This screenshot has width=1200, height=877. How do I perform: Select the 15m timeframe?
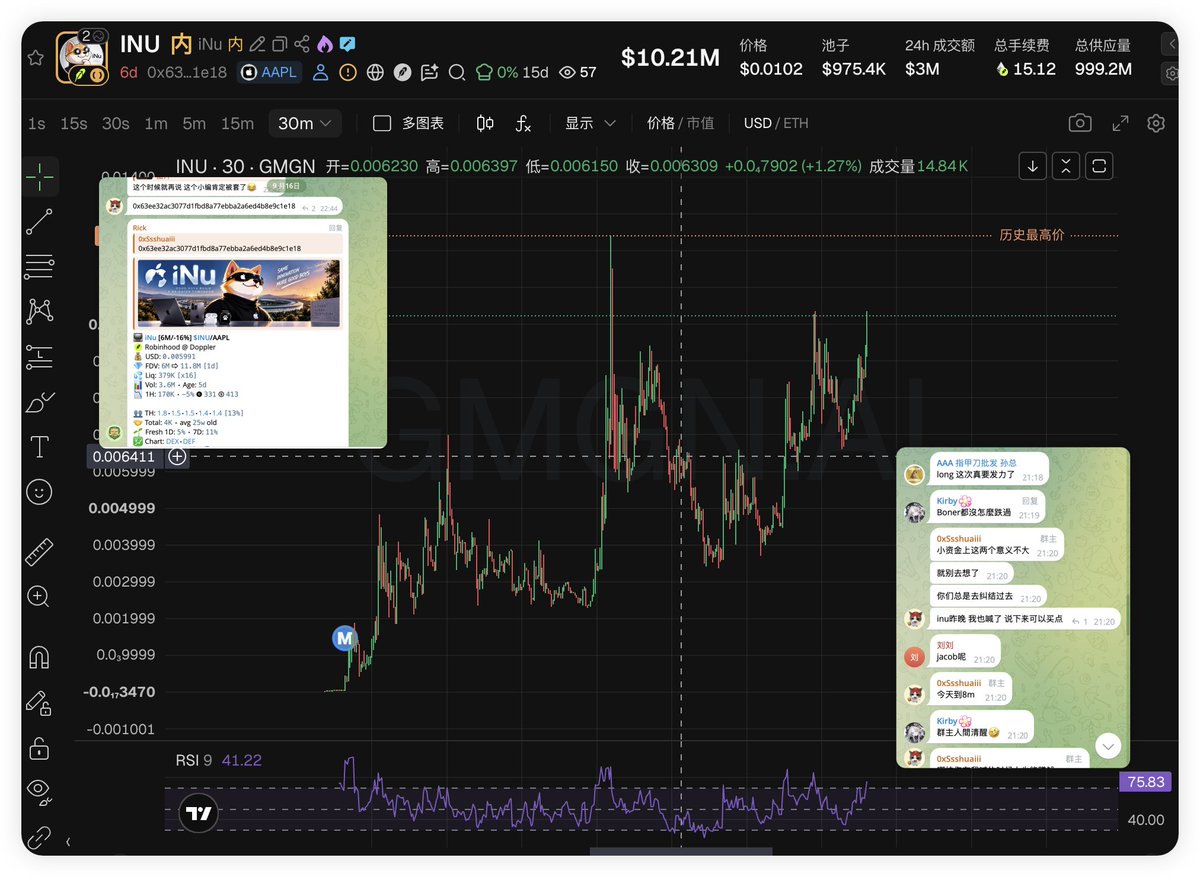tap(237, 123)
